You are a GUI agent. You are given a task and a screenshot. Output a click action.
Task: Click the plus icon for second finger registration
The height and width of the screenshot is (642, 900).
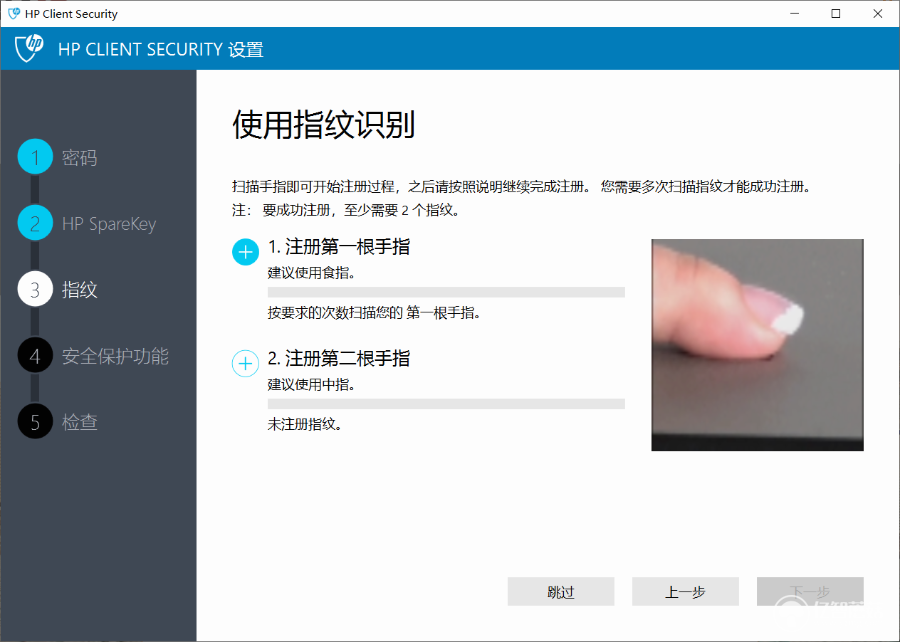pyautogui.click(x=245, y=363)
